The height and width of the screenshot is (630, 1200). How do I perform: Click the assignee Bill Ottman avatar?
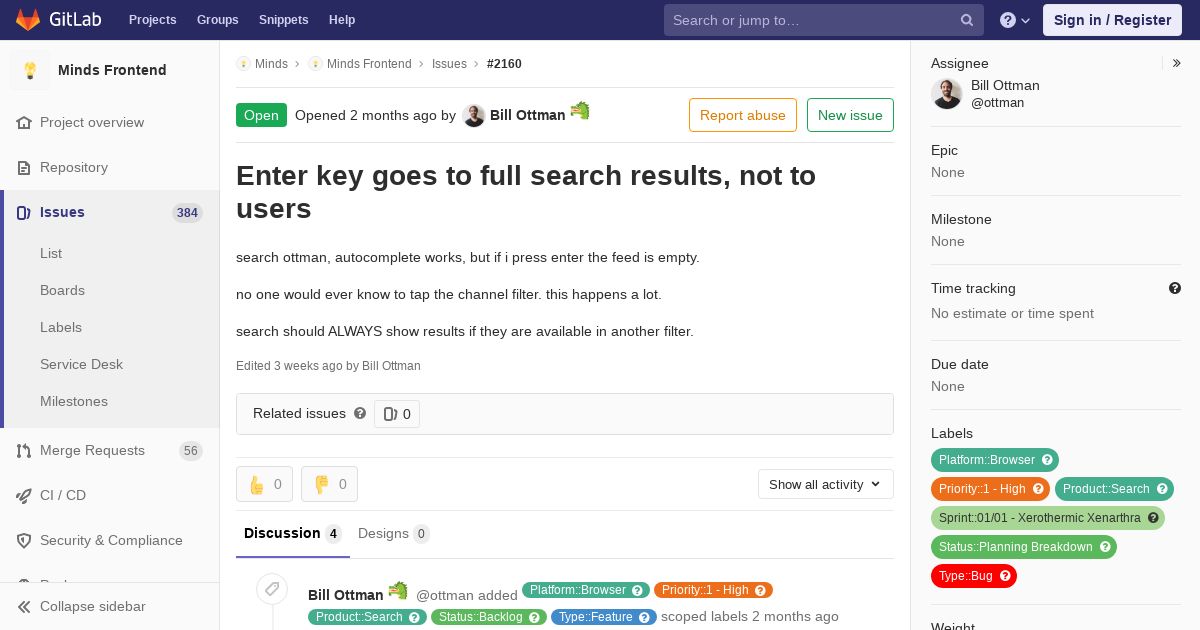(x=946, y=94)
